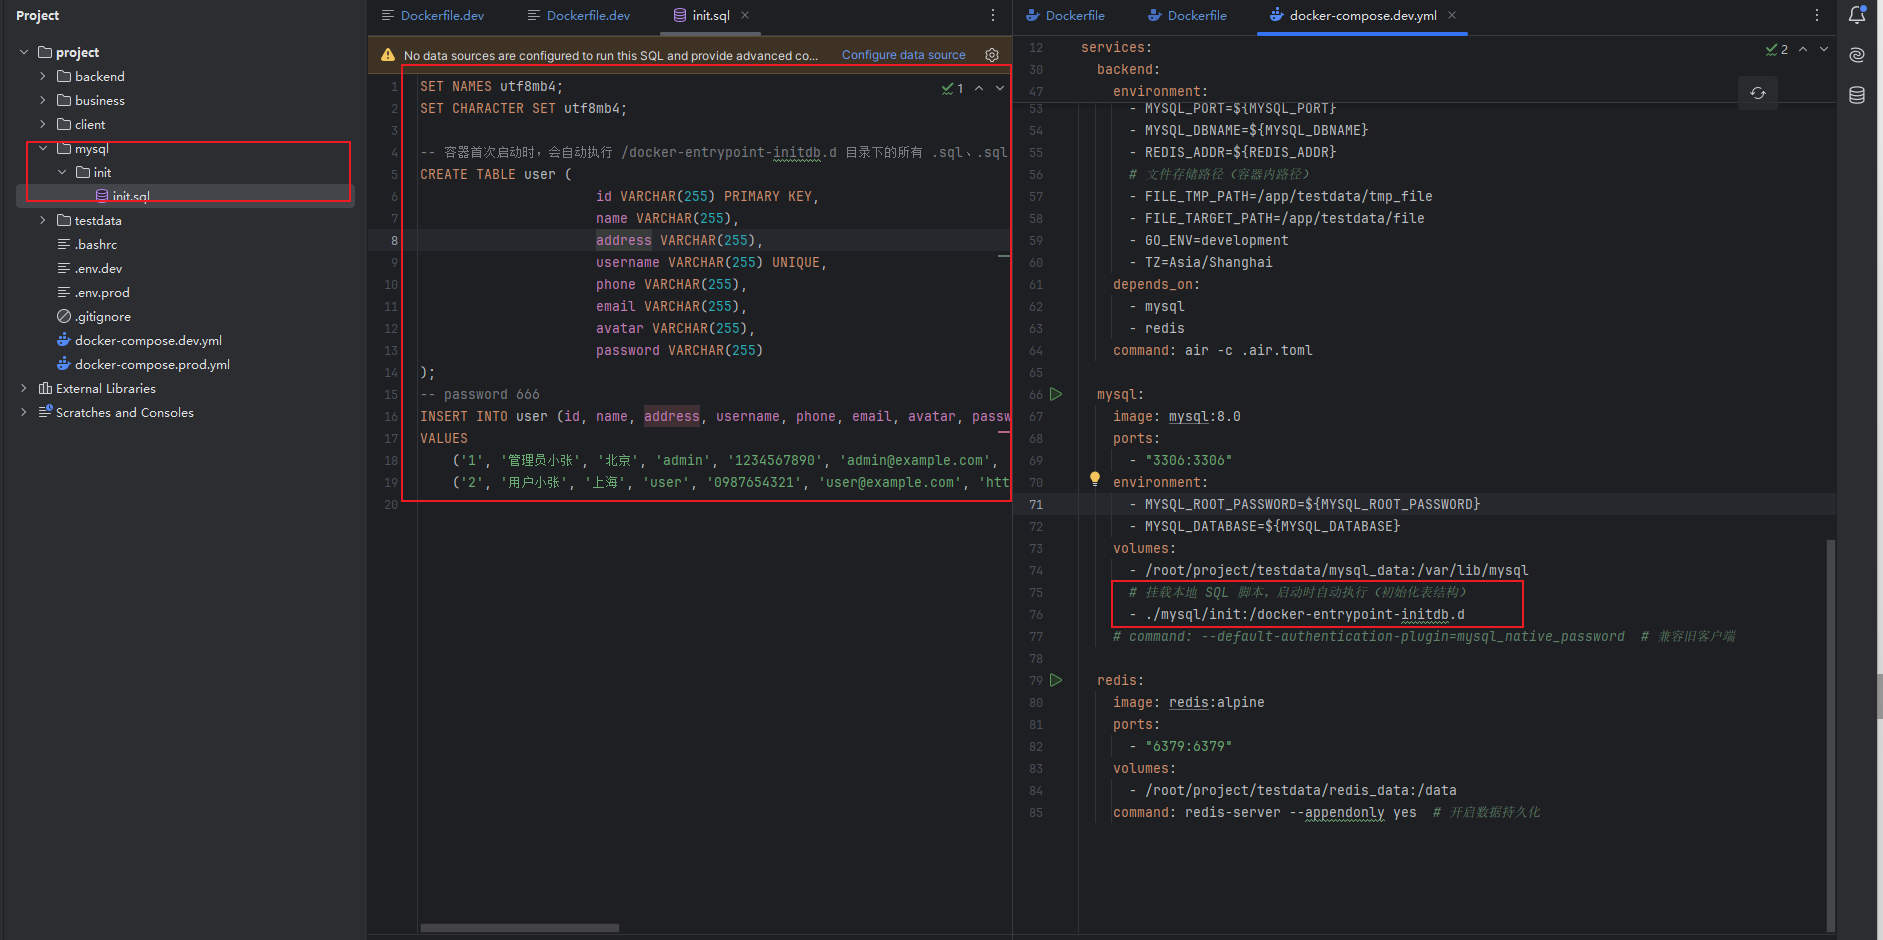Click the External Libraries icon

(45, 388)
